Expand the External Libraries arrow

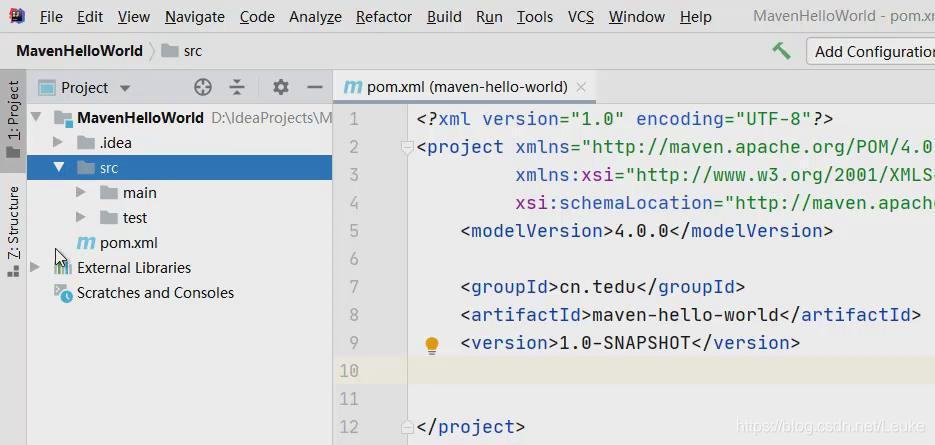coord(35,267)
